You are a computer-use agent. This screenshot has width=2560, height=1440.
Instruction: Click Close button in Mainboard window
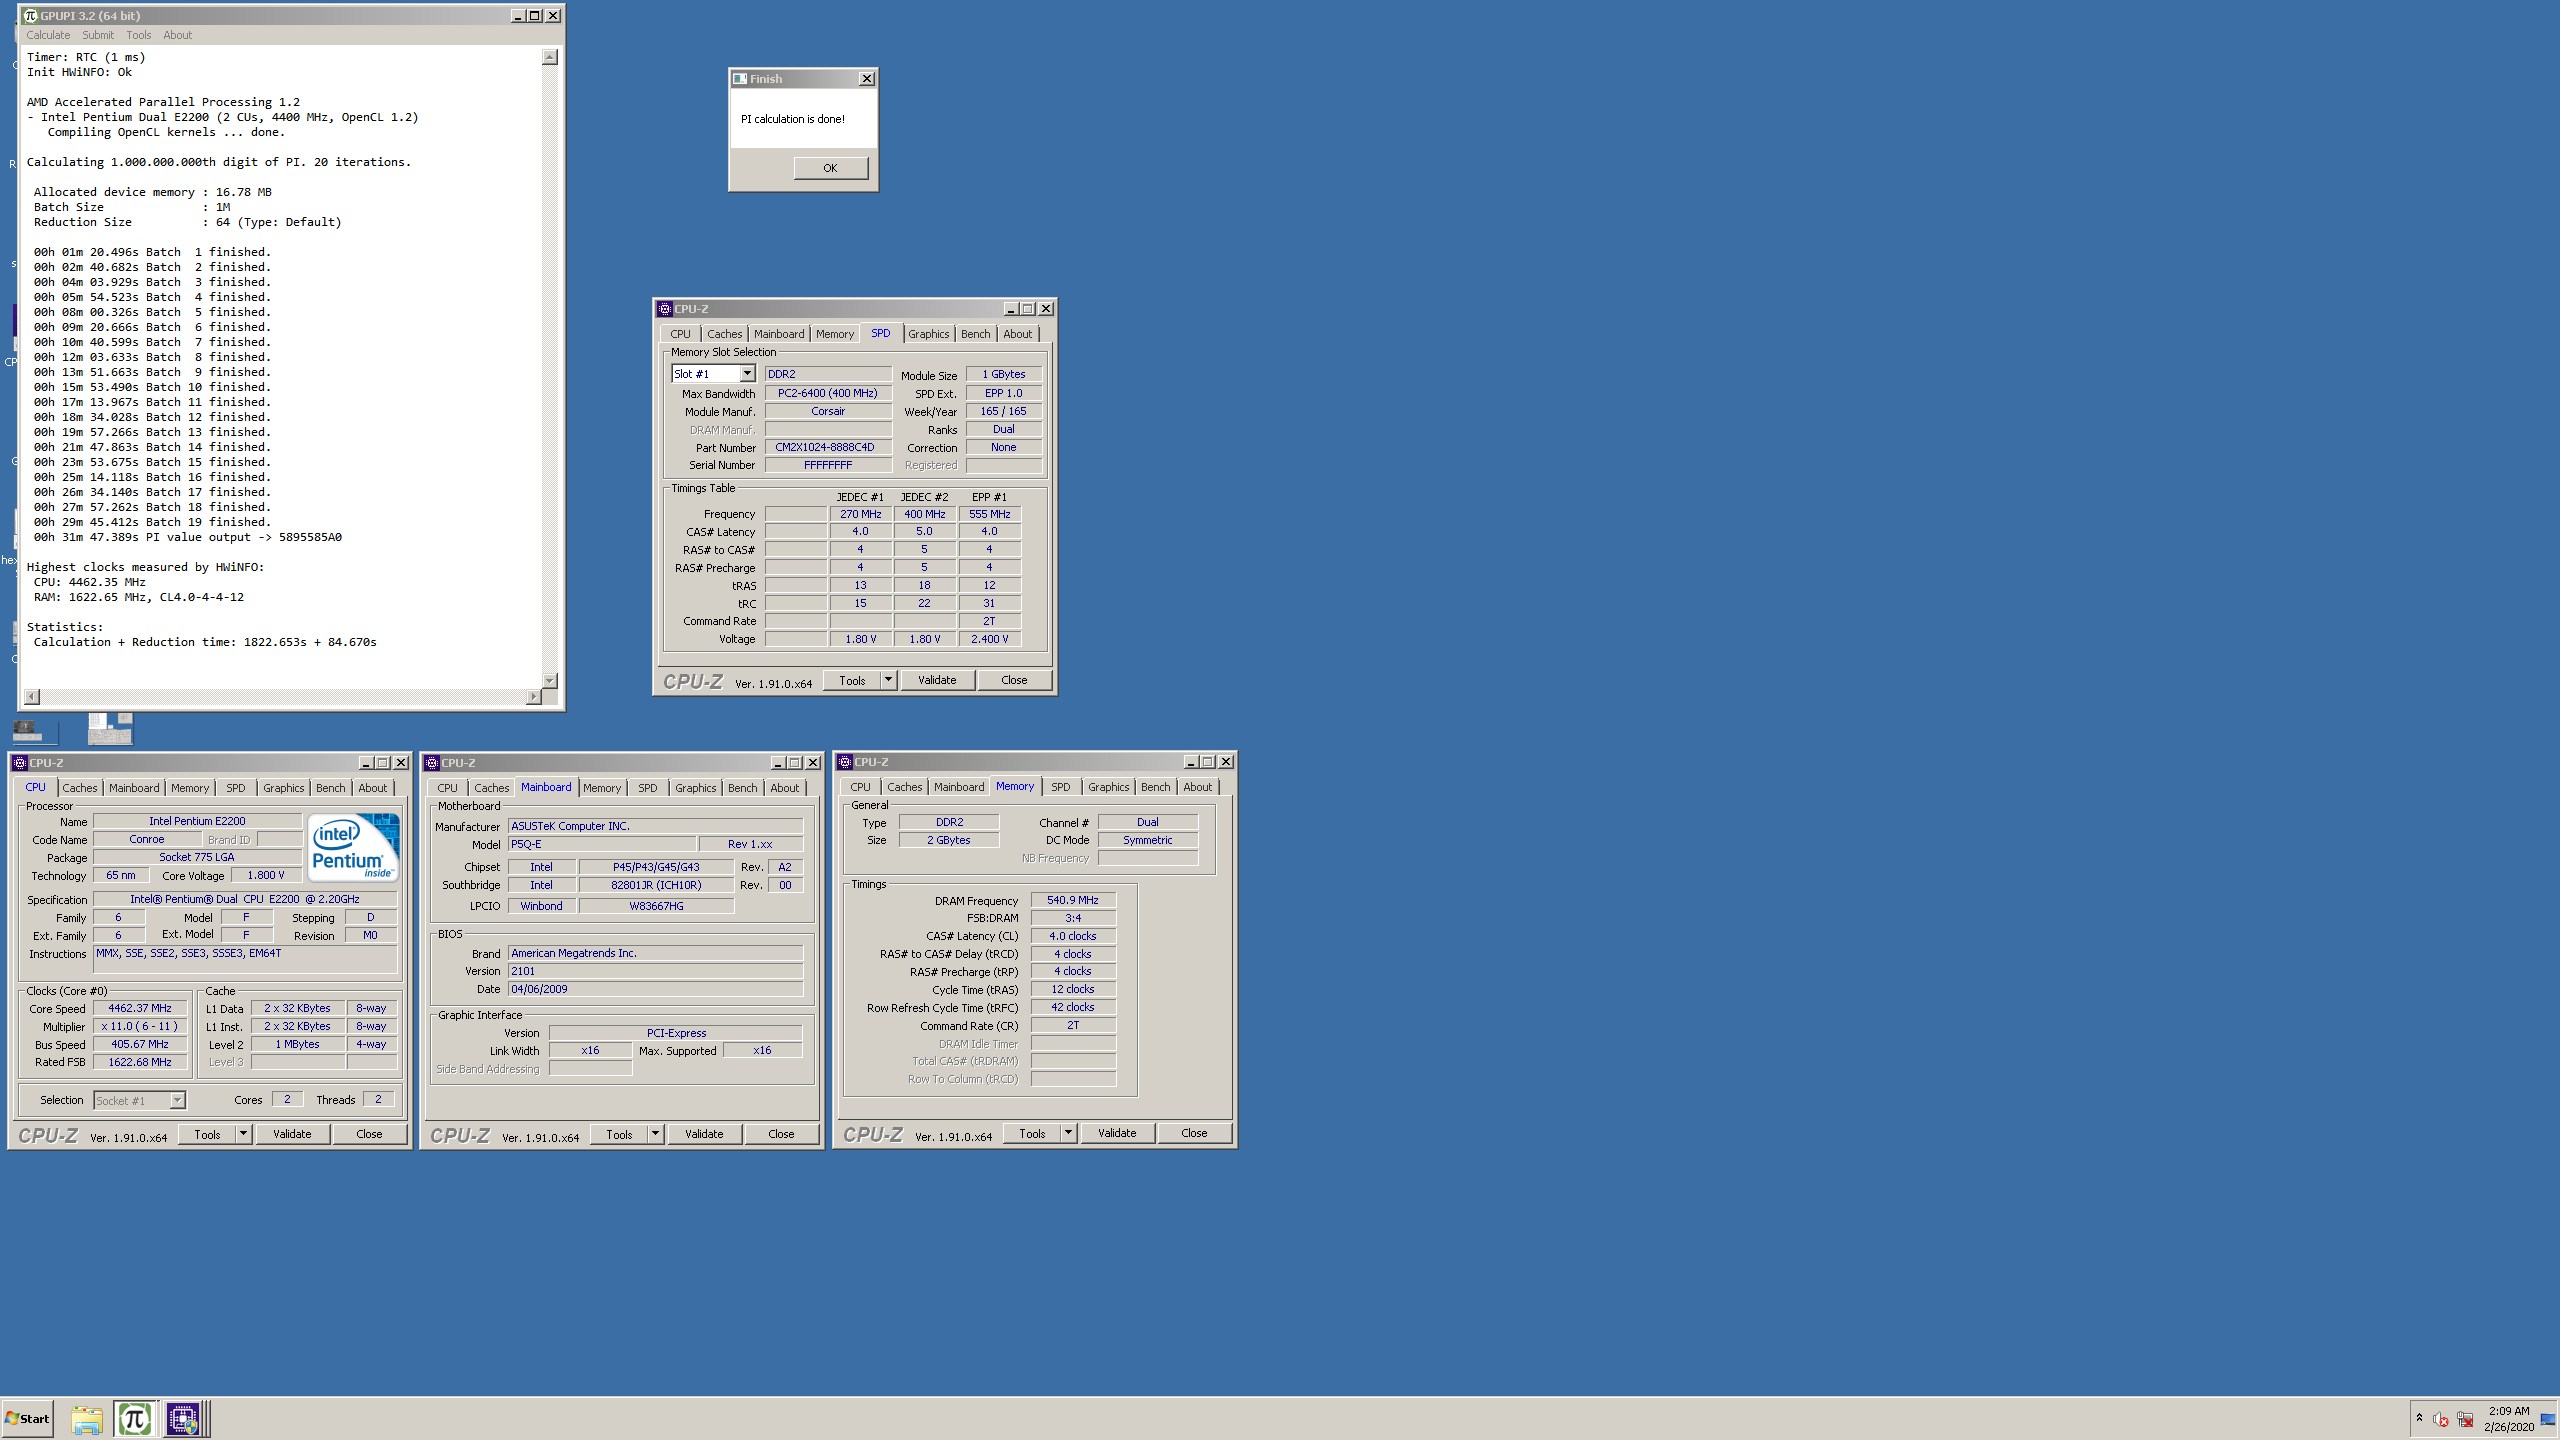(781, 1134)
